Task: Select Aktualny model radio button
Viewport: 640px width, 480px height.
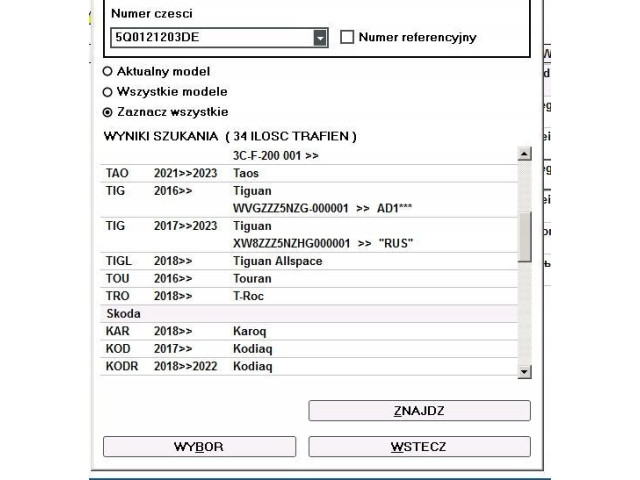Action: click(108, 72)
